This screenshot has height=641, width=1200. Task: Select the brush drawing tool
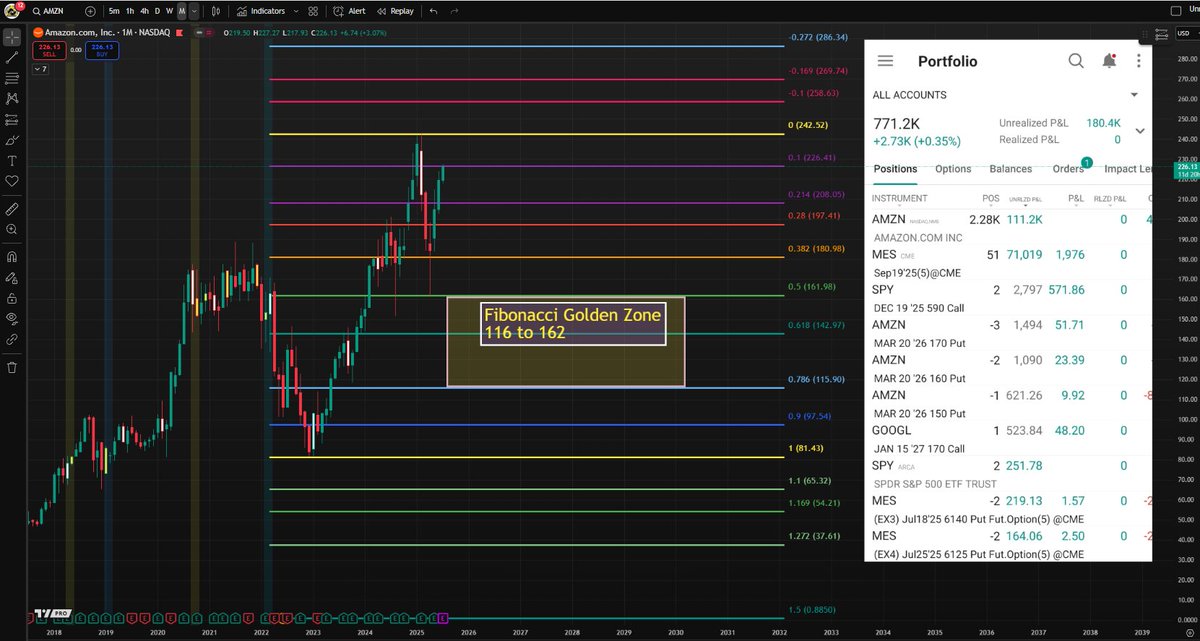(12, 139)
